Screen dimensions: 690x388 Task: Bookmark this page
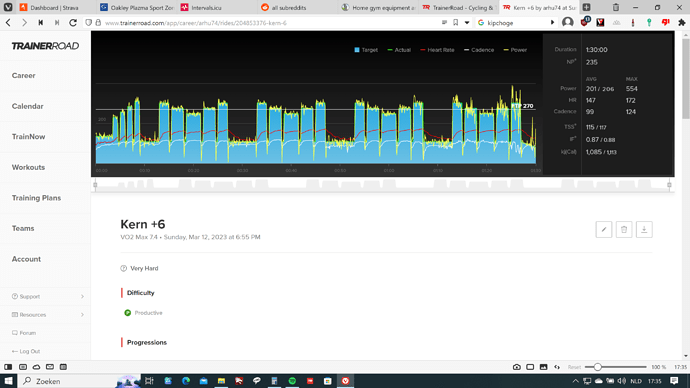[456, 22]
